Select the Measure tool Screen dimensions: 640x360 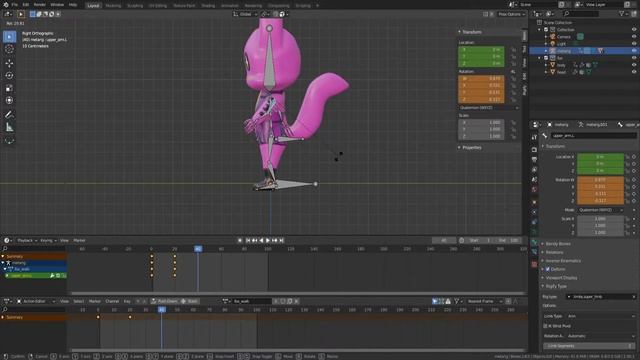pos(9,127)
